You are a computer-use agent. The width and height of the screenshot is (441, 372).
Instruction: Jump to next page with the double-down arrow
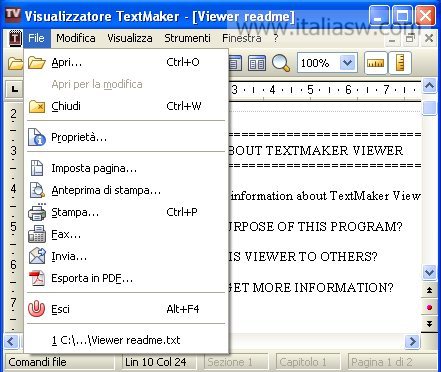[x=429, y=324]
